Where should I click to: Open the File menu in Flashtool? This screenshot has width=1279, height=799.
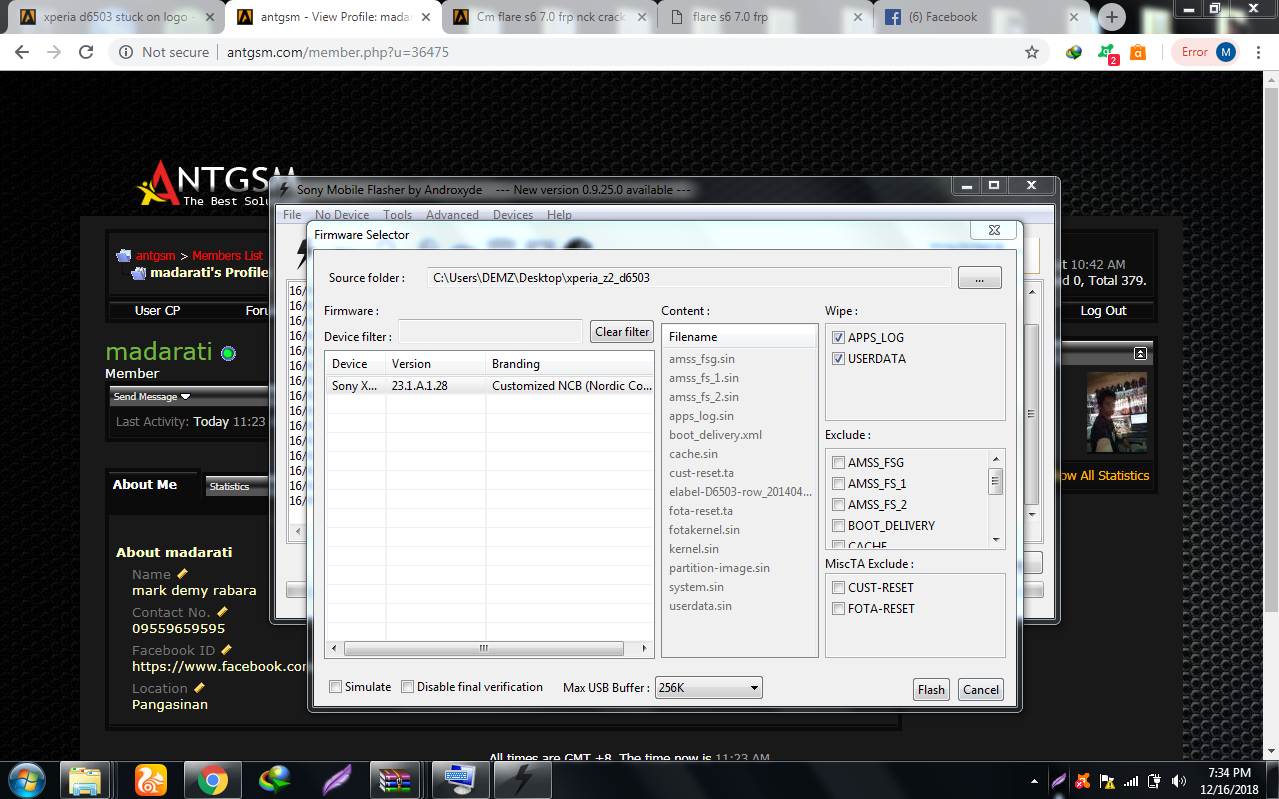[292, 215]
